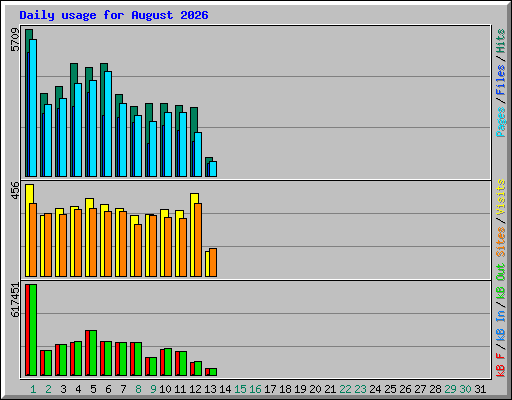Click the yellow visits bar for day 12
Image resolution: width=512 pixels, height=400 pixels.
tap(193, 235)
